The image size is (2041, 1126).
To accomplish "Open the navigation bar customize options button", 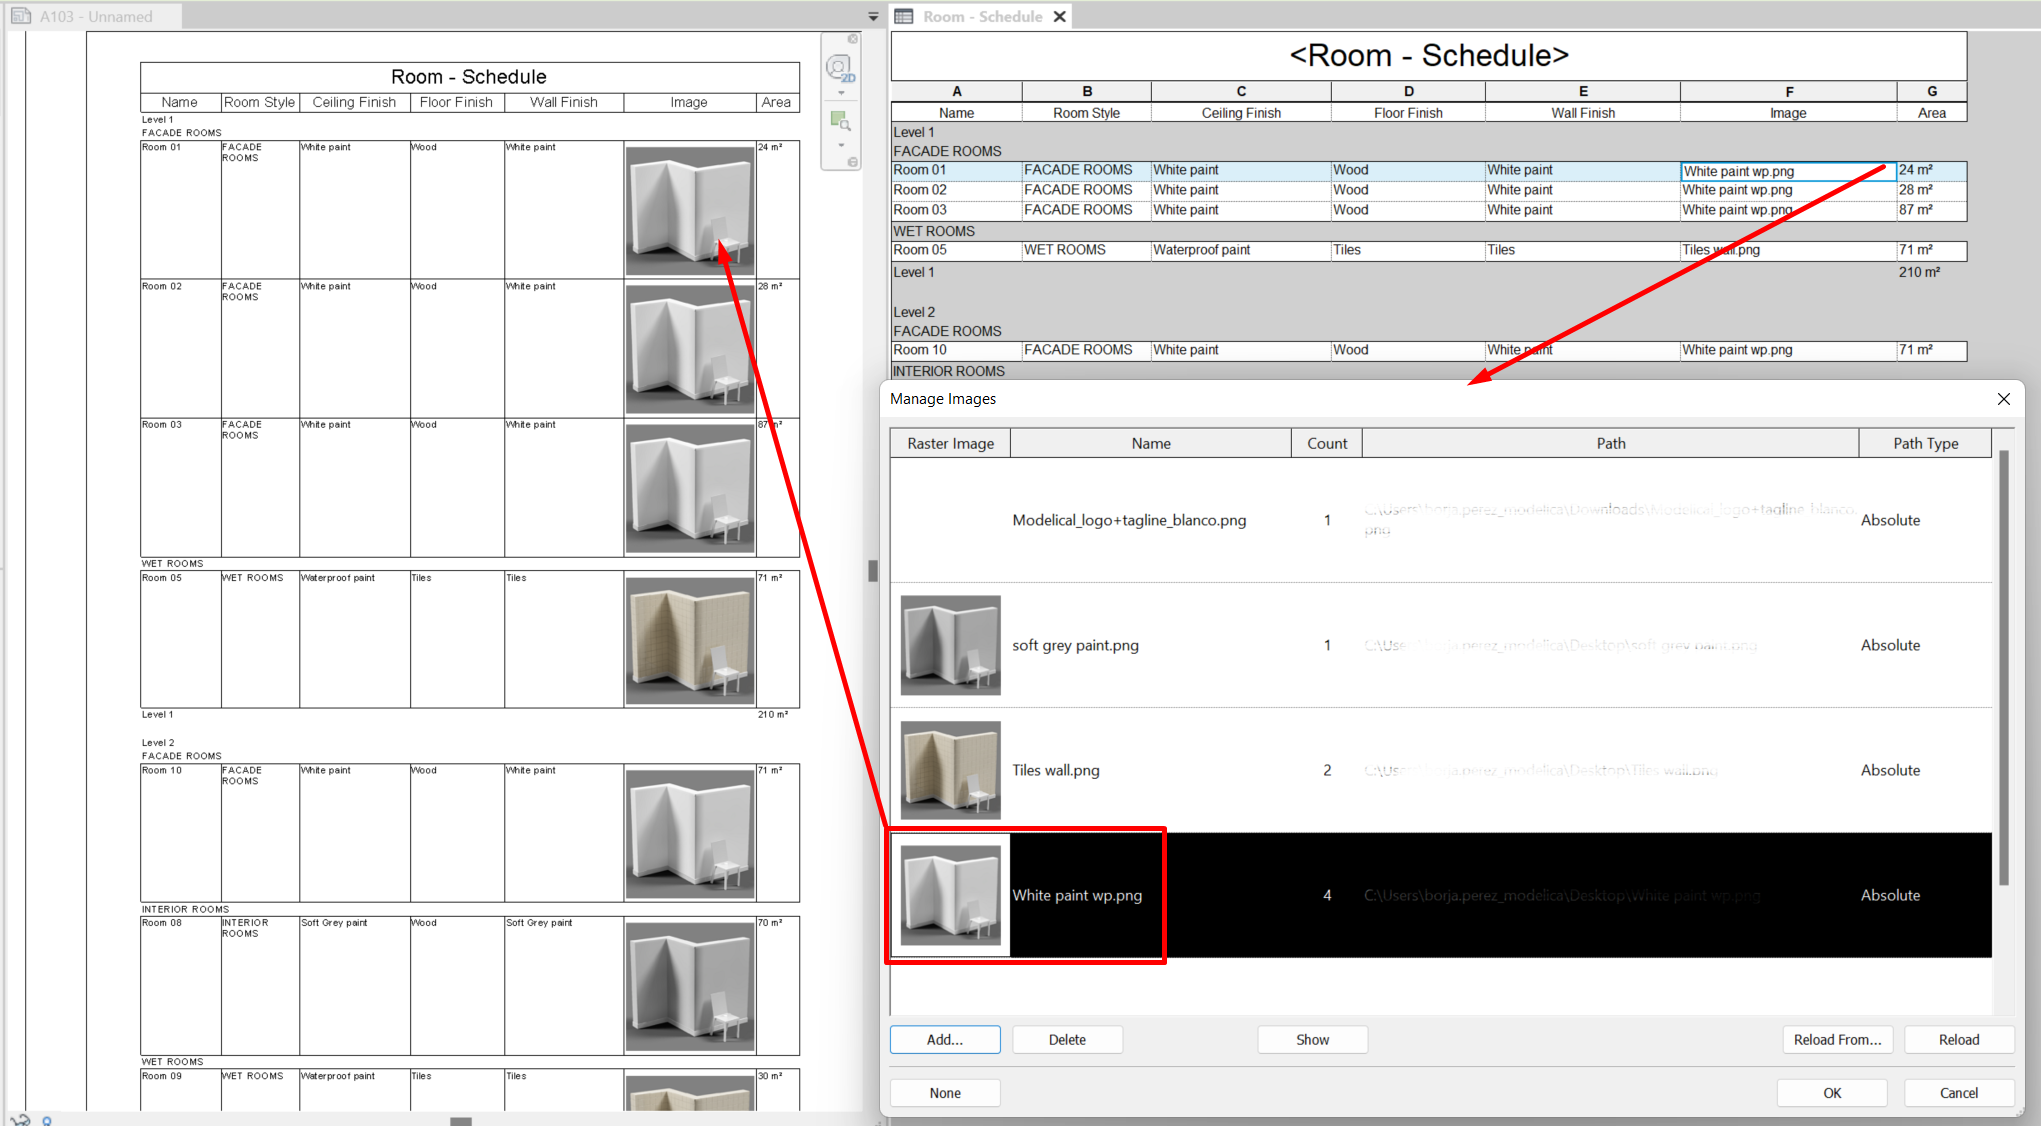I will tap(853, 162).
